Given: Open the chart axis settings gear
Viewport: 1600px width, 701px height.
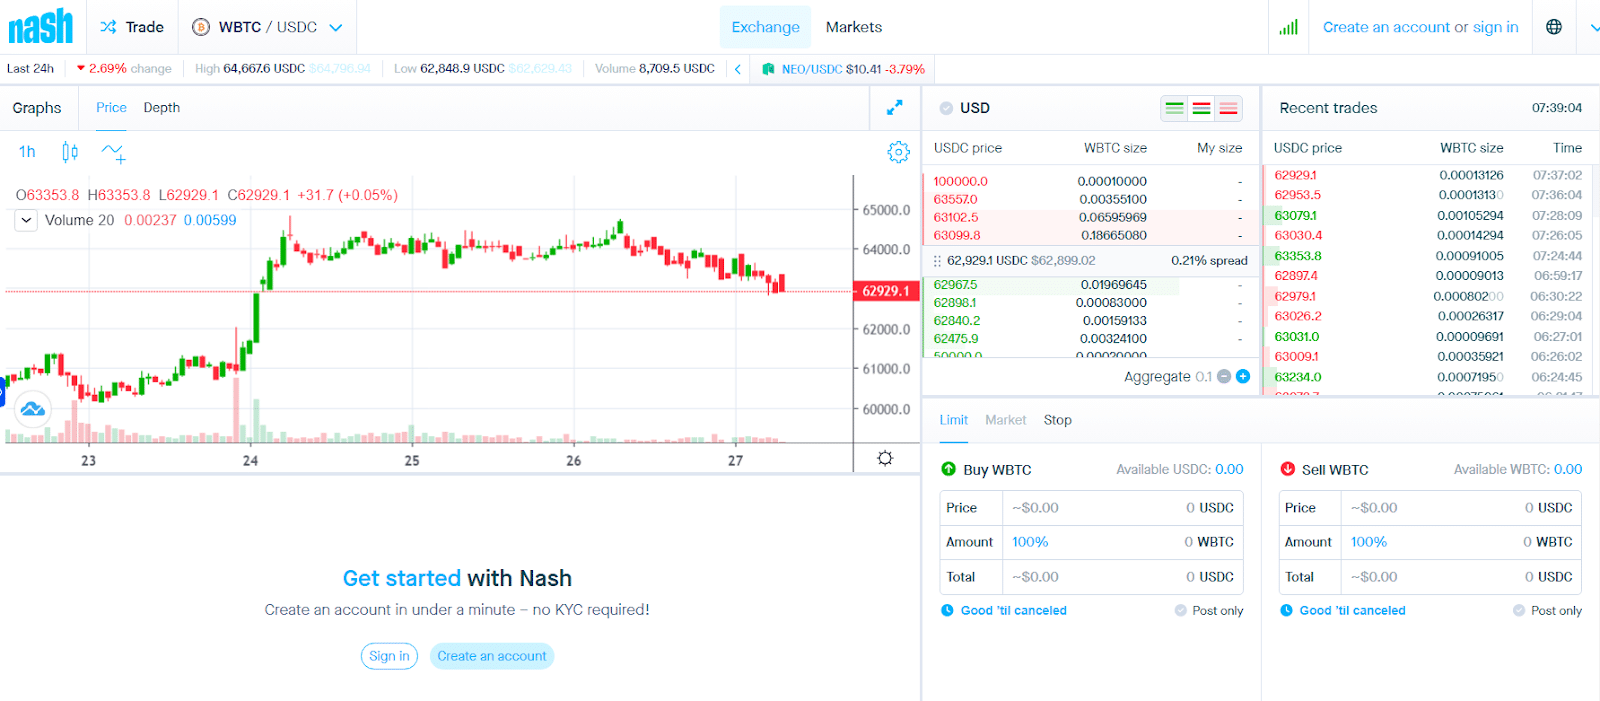Looking at the screenshot, I should (x=885, y=458).
